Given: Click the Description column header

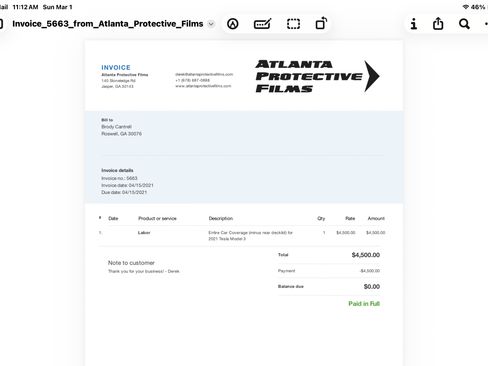Looking at the screenshot, I should 221,218.
